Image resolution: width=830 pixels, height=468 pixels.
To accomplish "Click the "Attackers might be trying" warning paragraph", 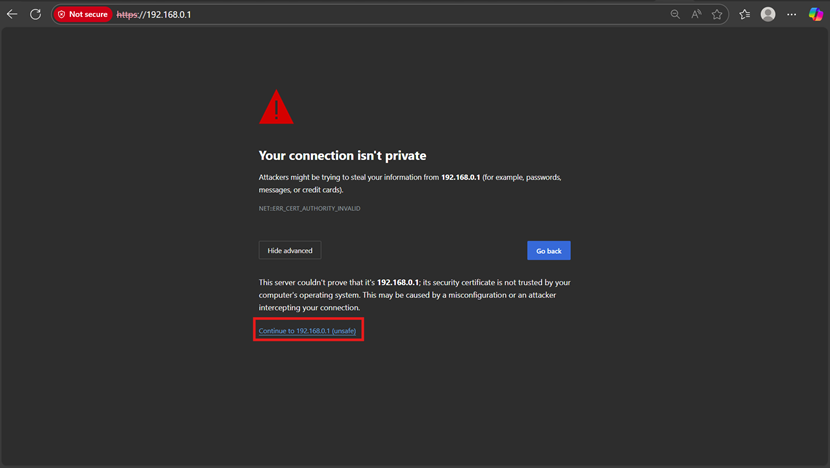I will [x=410, y=183].
